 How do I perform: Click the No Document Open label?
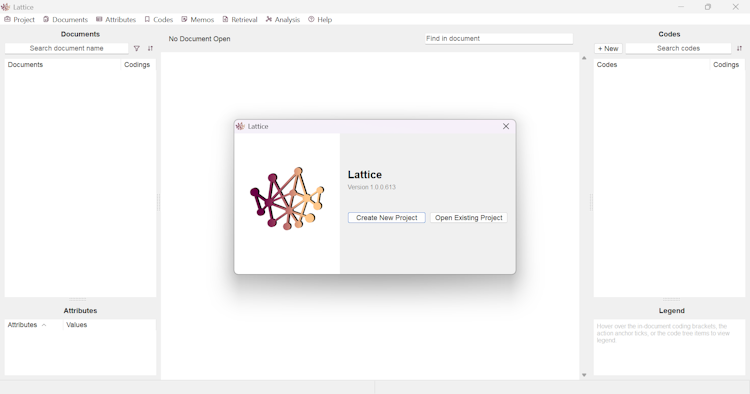pos(199,39)
